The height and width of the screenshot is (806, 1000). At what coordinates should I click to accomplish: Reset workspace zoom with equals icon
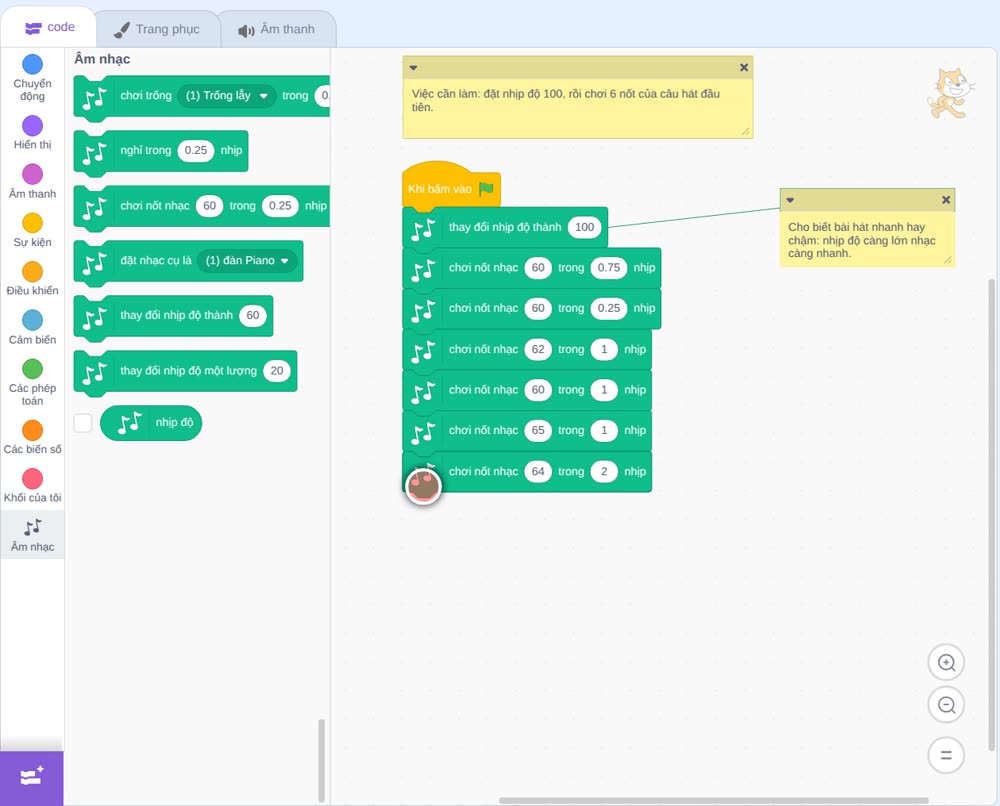coord(946,755)
